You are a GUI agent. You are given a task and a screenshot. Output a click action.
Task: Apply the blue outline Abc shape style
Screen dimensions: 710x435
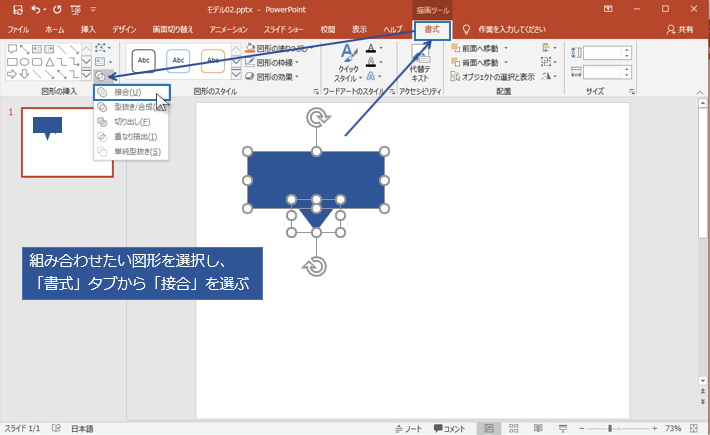(178, 61)
